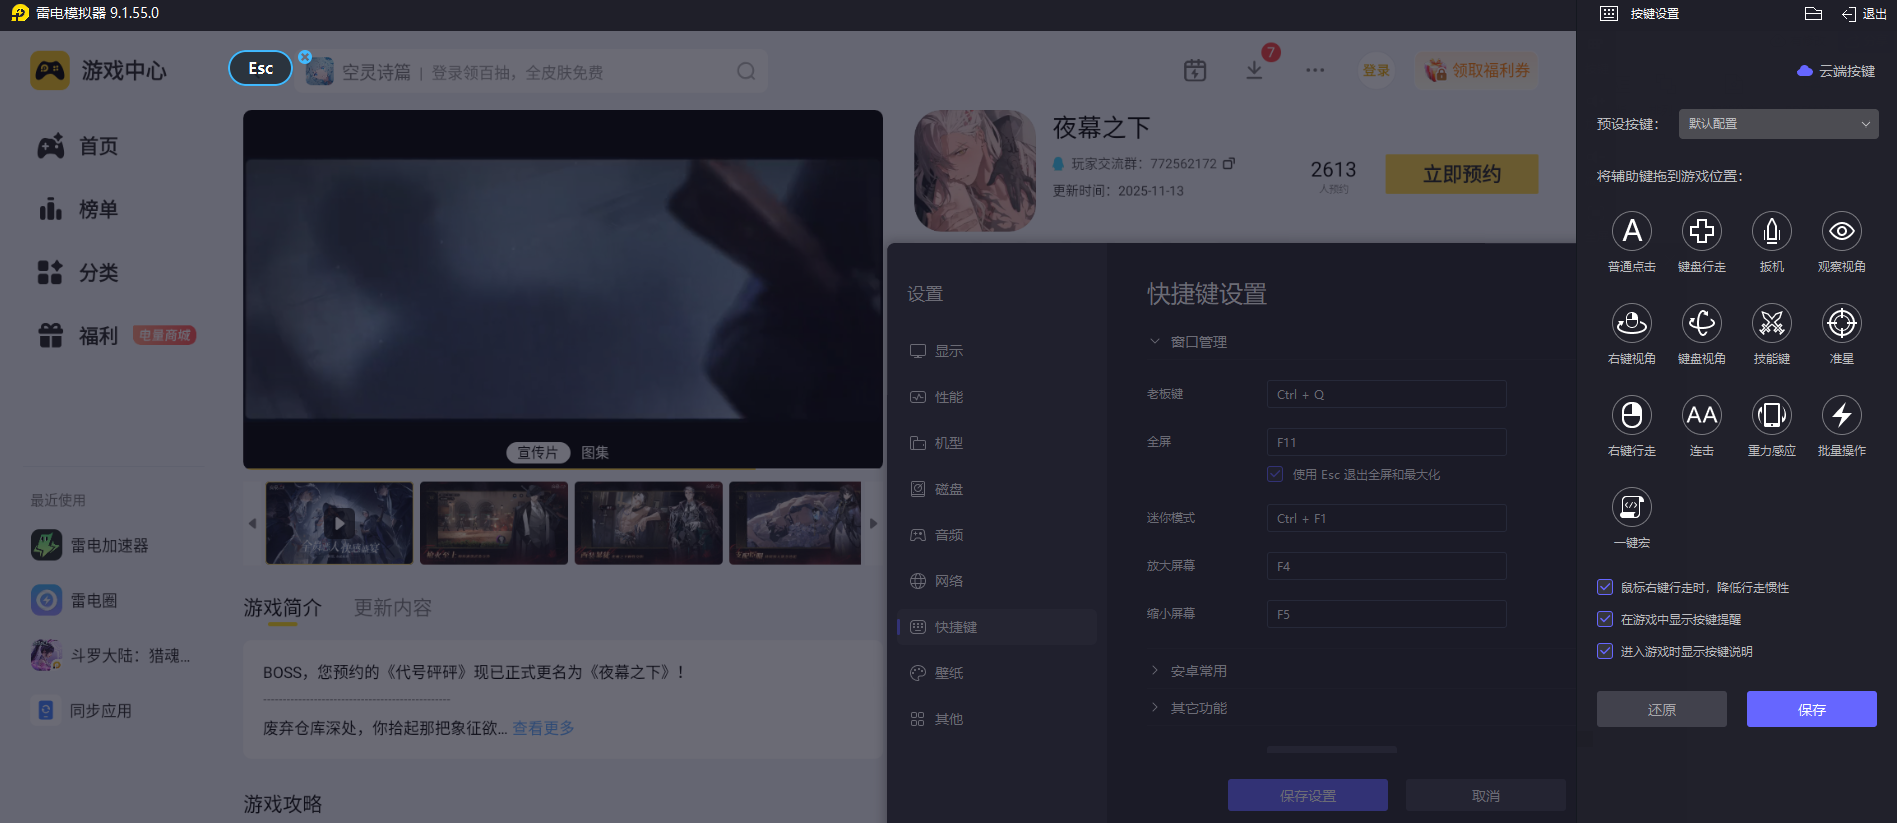Open 其他 settings category
This screenshot has width=1897, height=823.
(937, 719)
